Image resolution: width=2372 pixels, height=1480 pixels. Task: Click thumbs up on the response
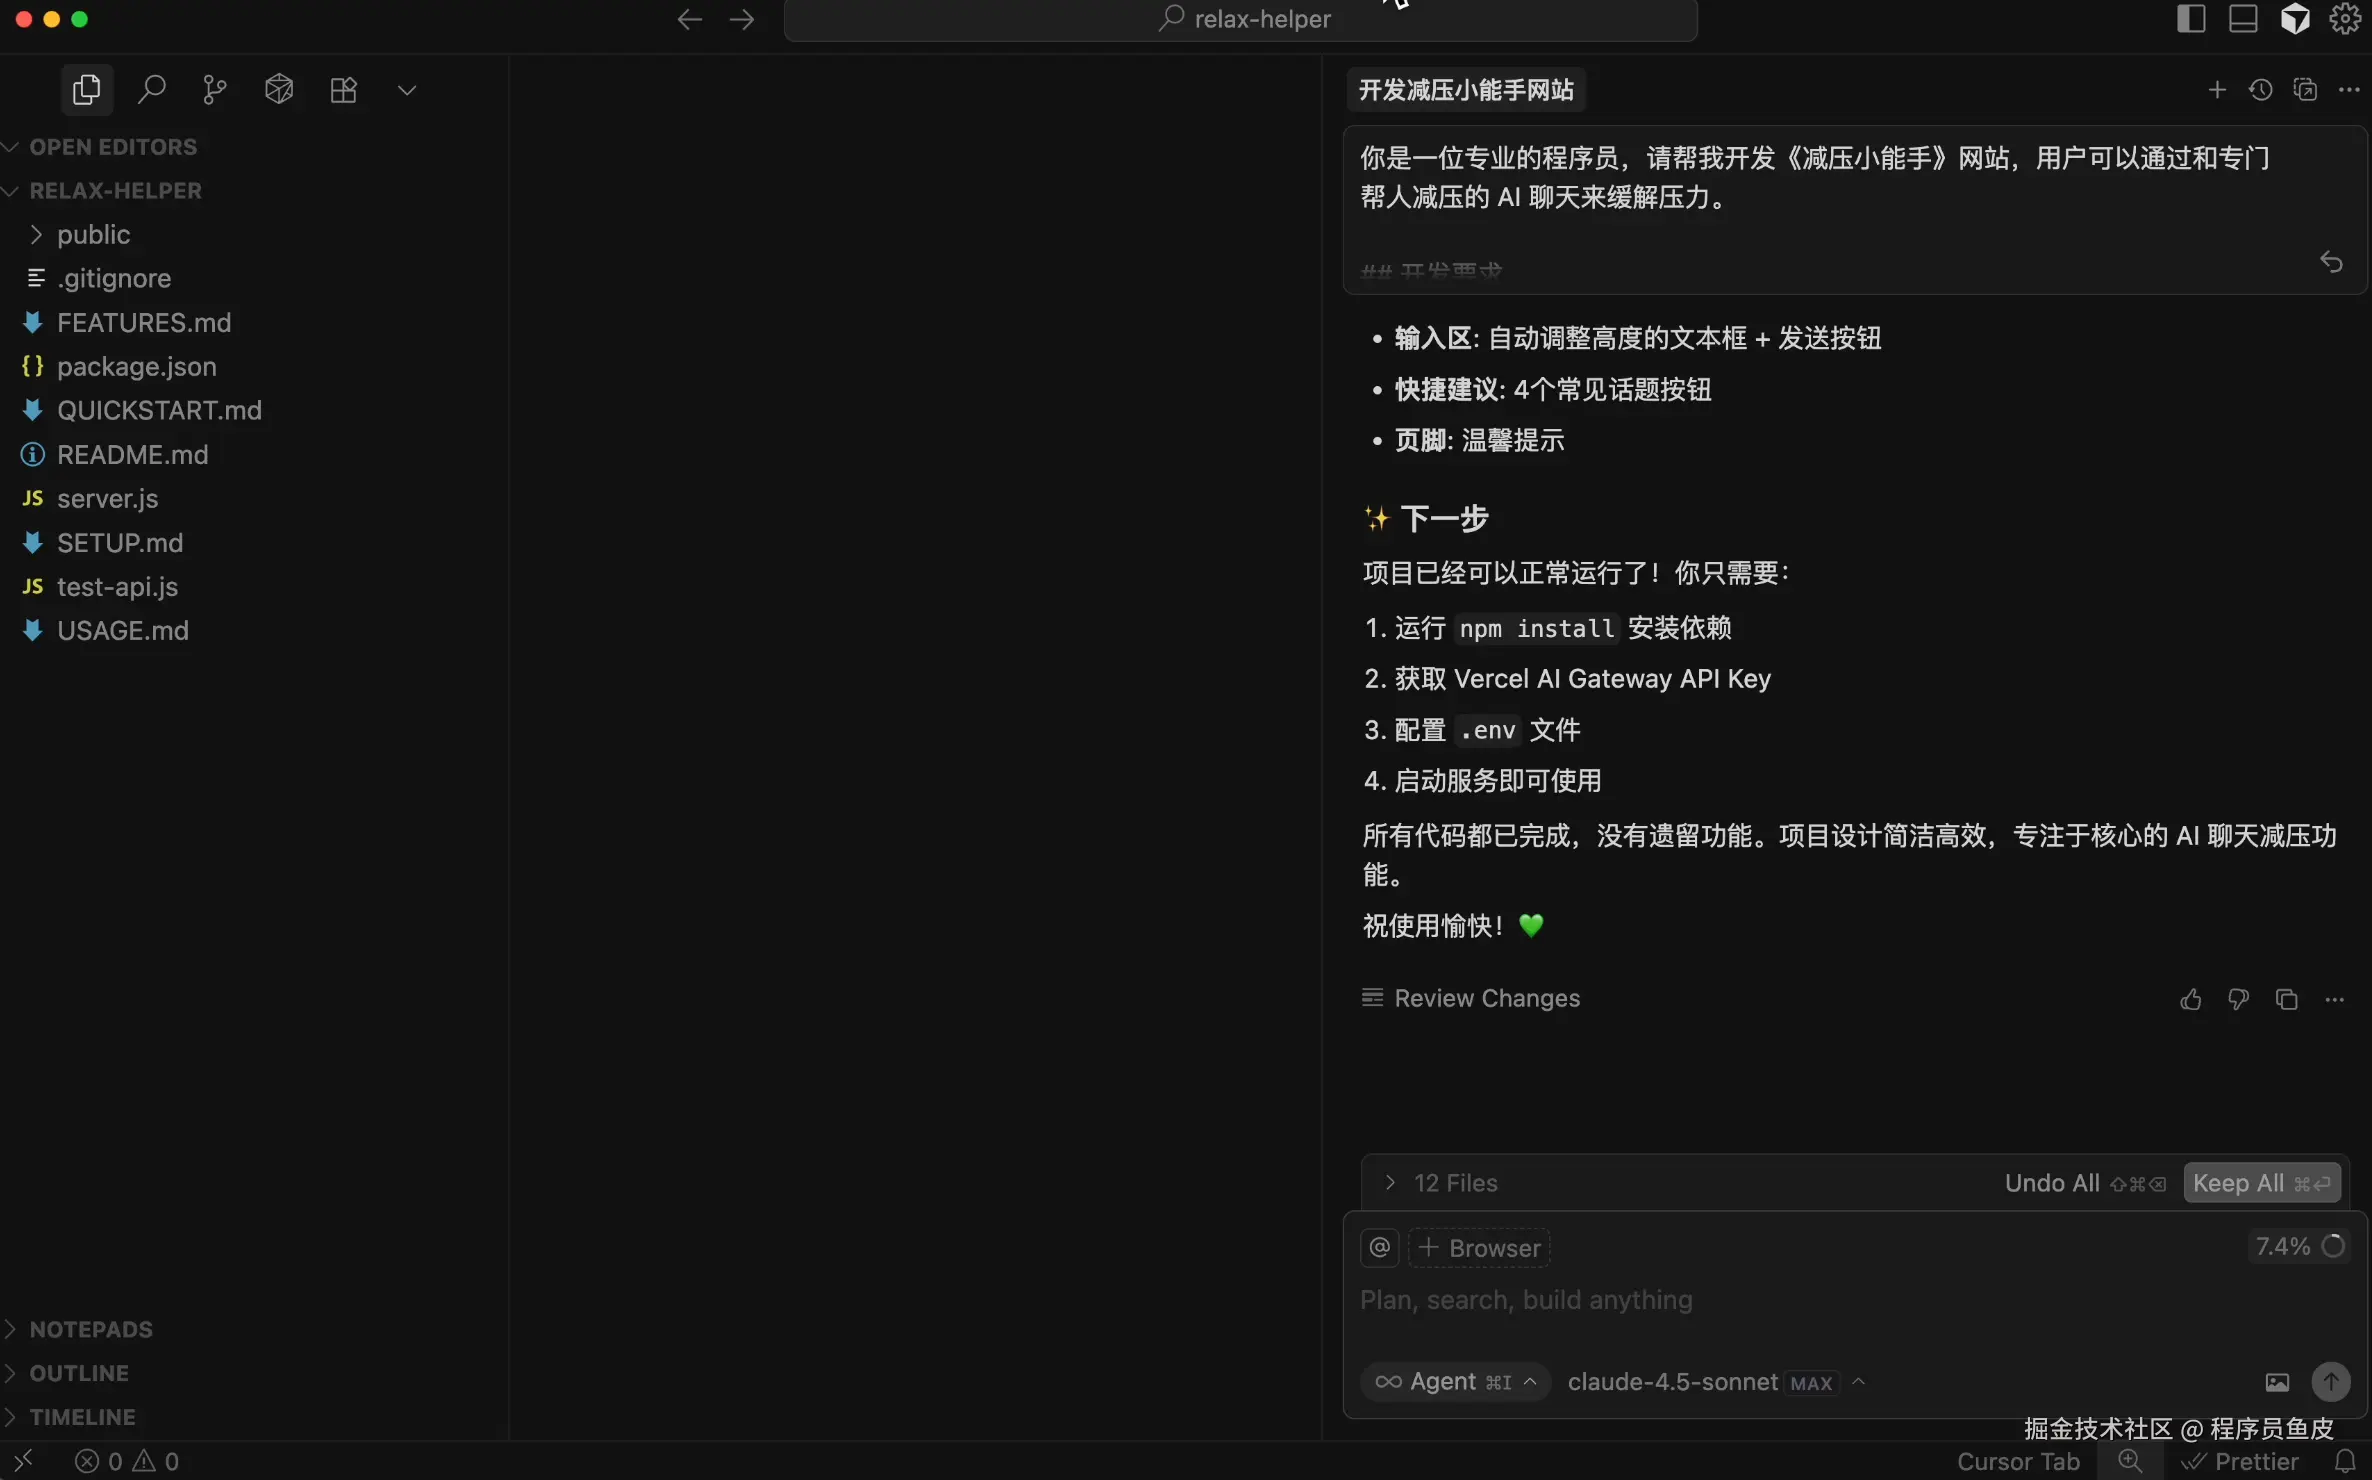click(x=2190, y=999)
